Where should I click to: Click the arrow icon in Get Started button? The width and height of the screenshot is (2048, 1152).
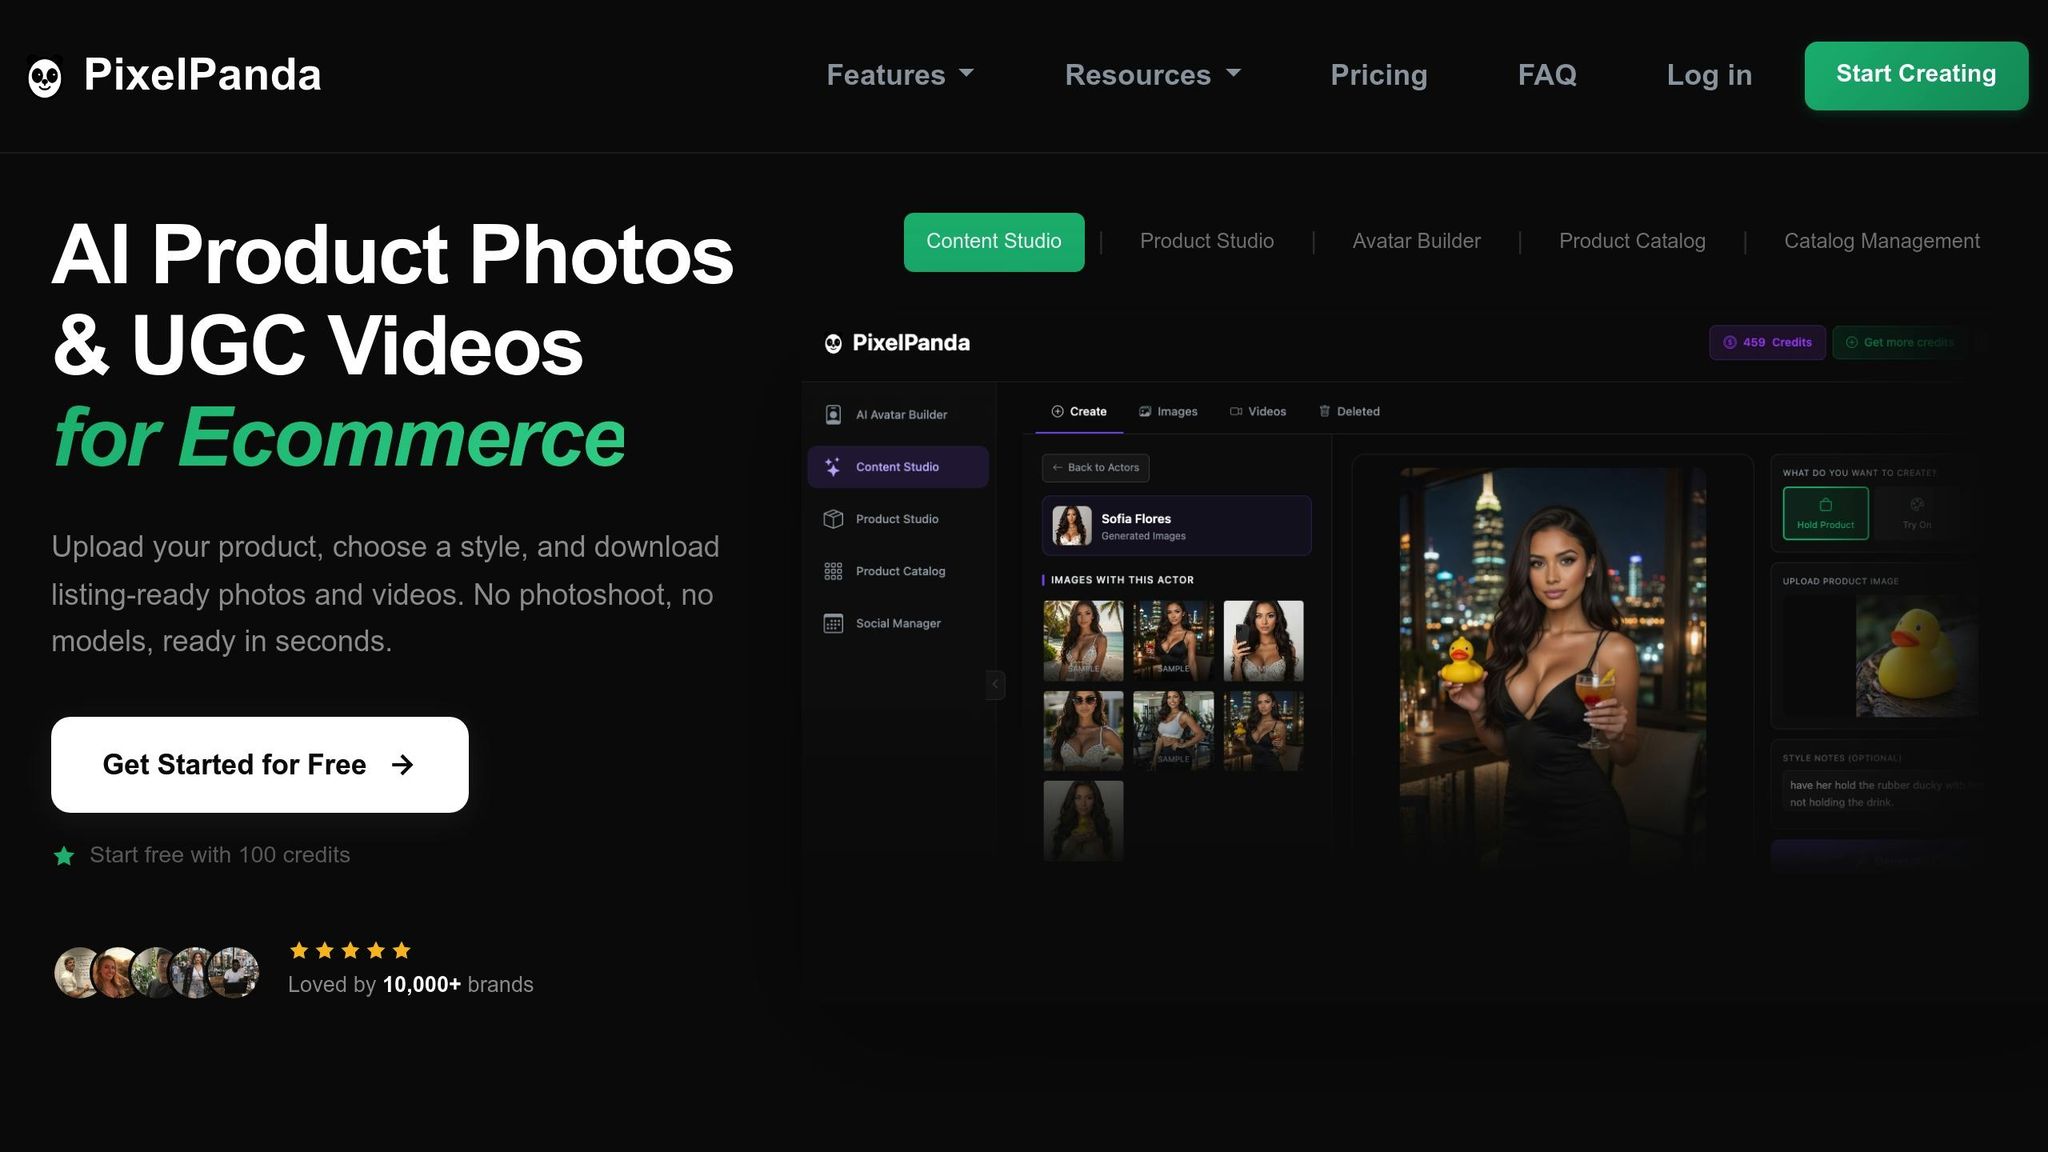click(402, 765)
